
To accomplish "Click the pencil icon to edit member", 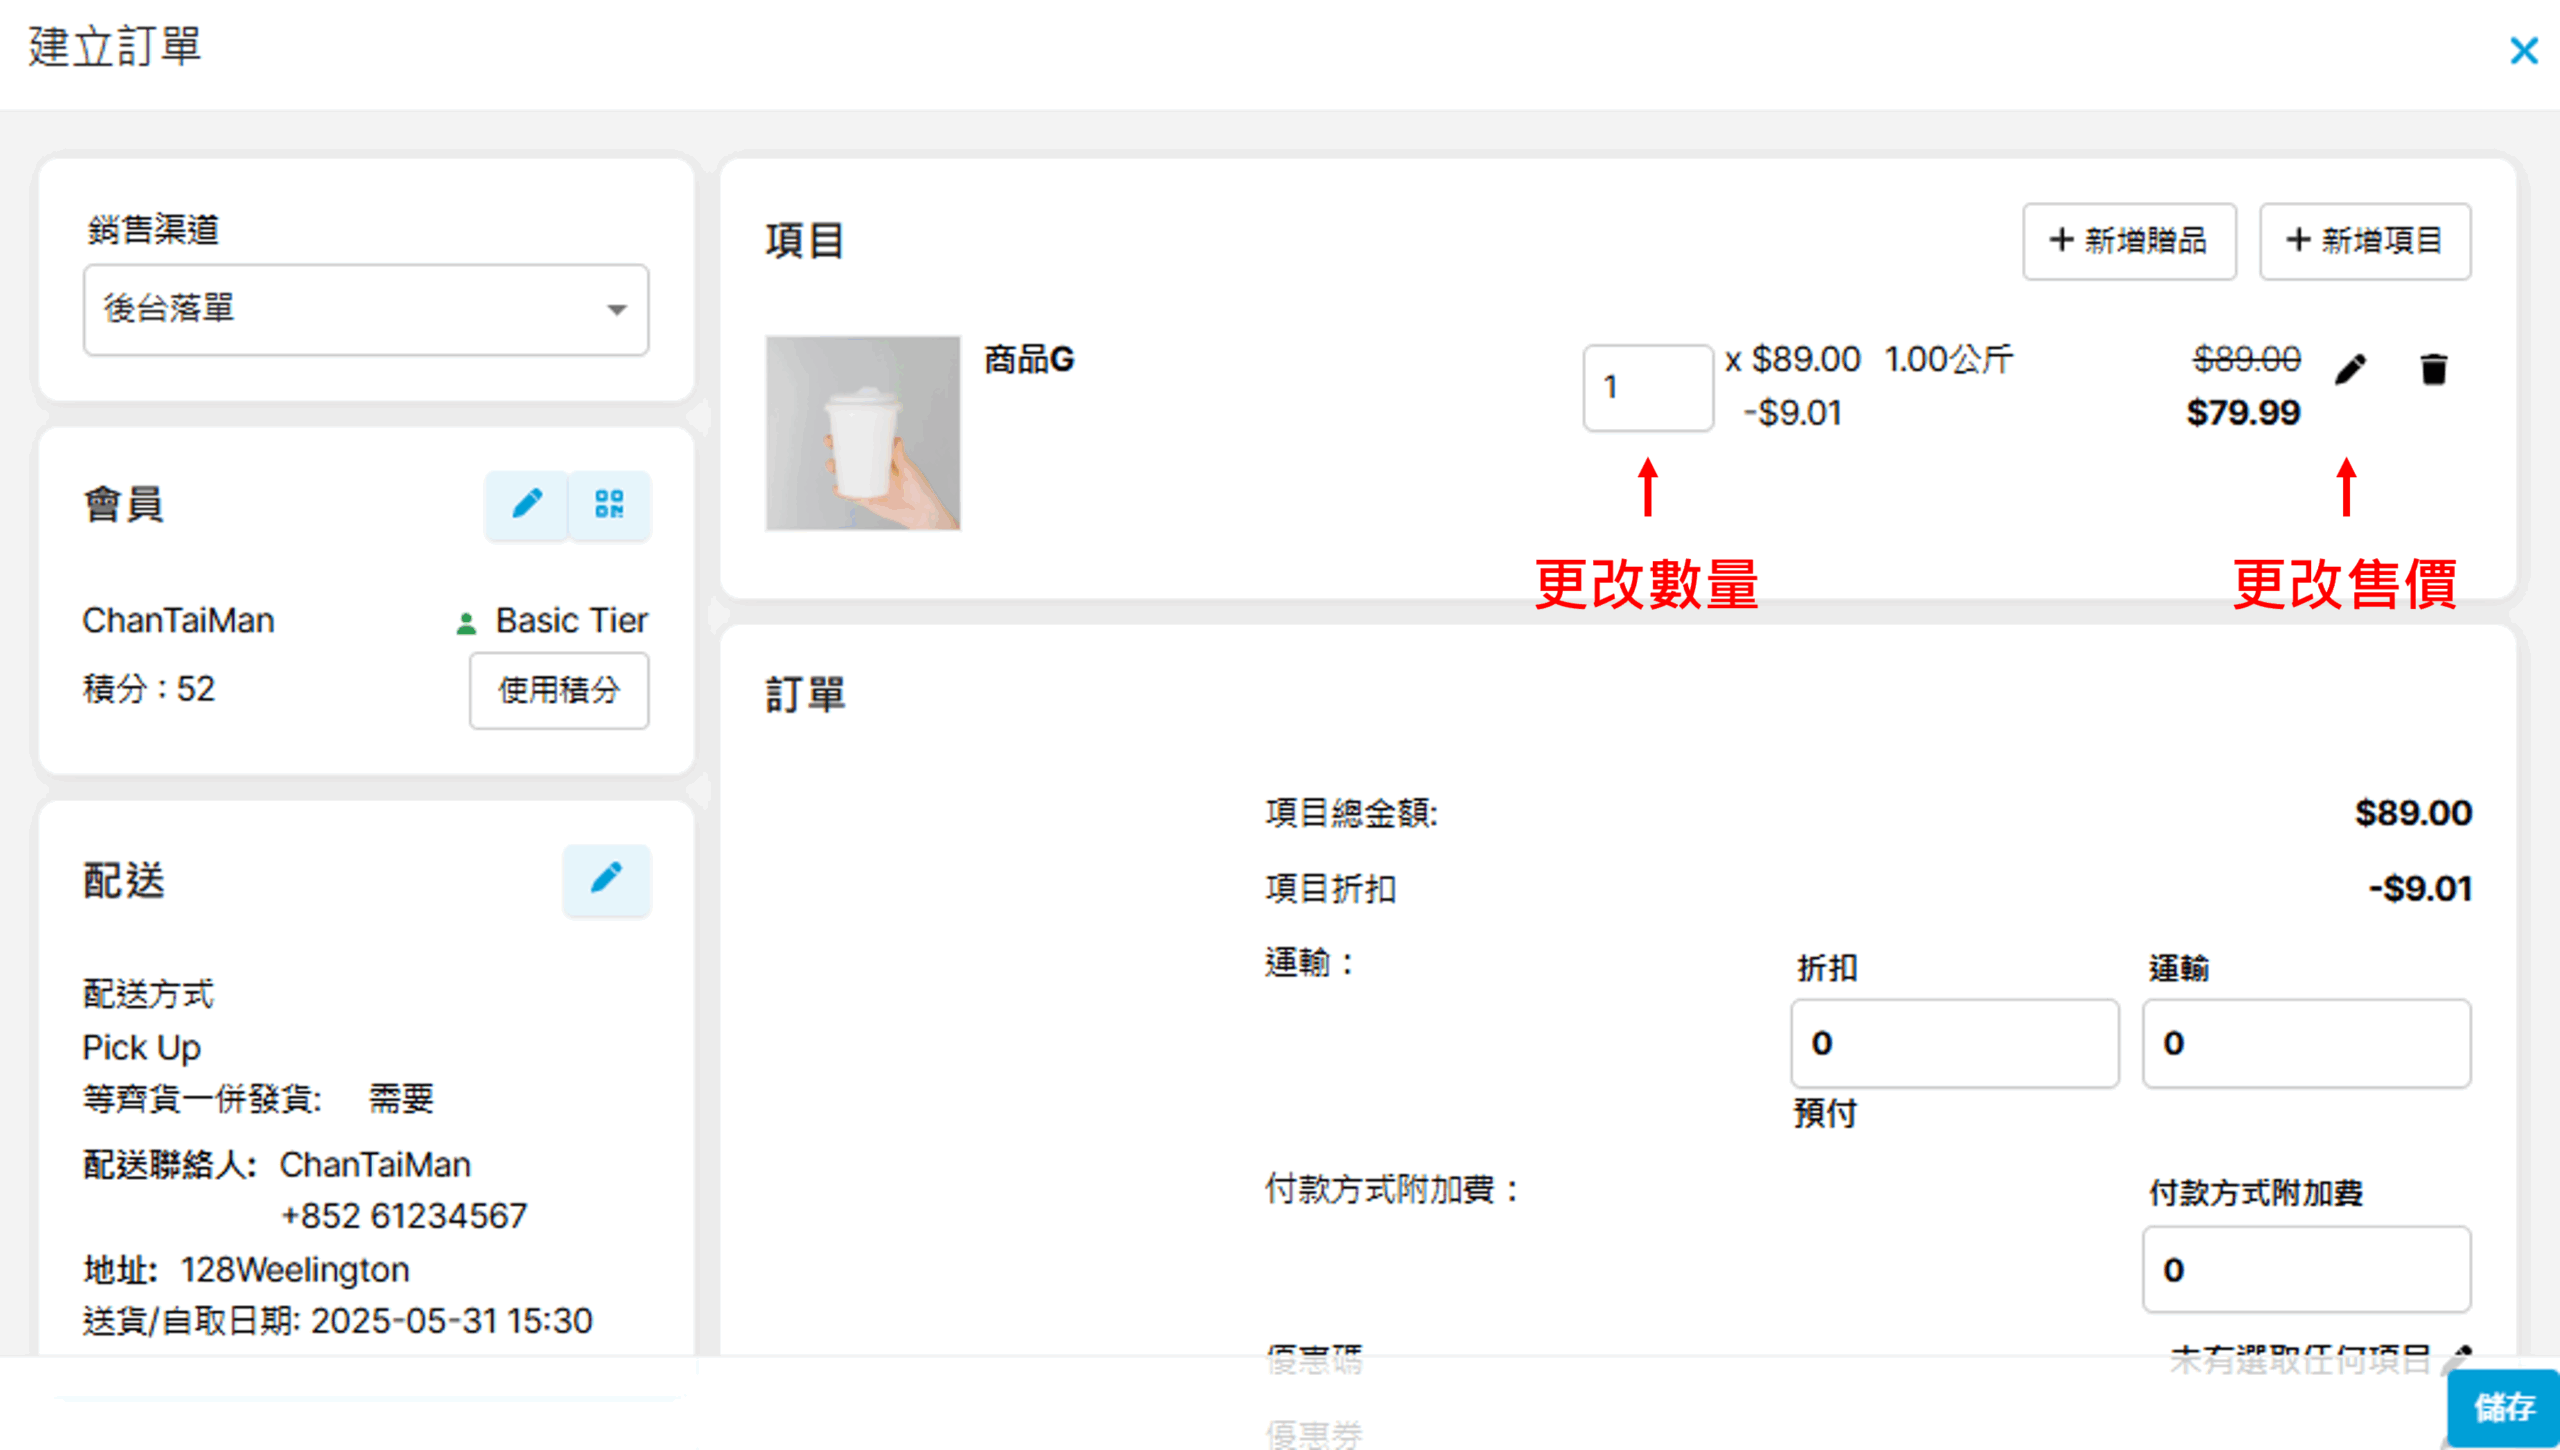I will [x=527, y=504].
